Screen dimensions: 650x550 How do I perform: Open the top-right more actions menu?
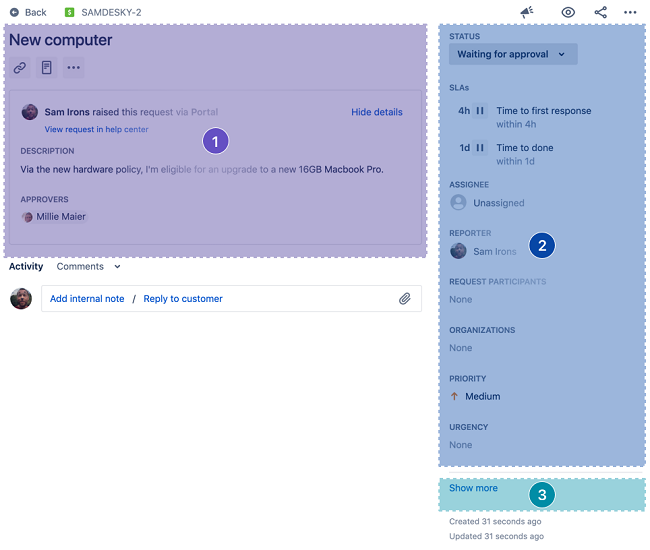(630, 12)
